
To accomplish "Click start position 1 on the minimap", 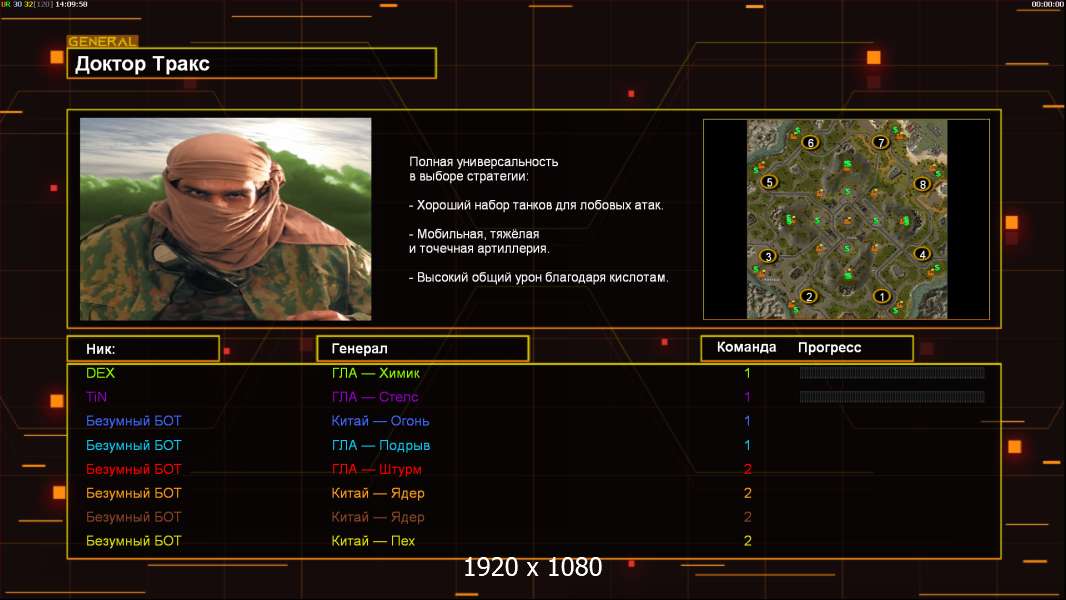I will (x=881, y=296).
